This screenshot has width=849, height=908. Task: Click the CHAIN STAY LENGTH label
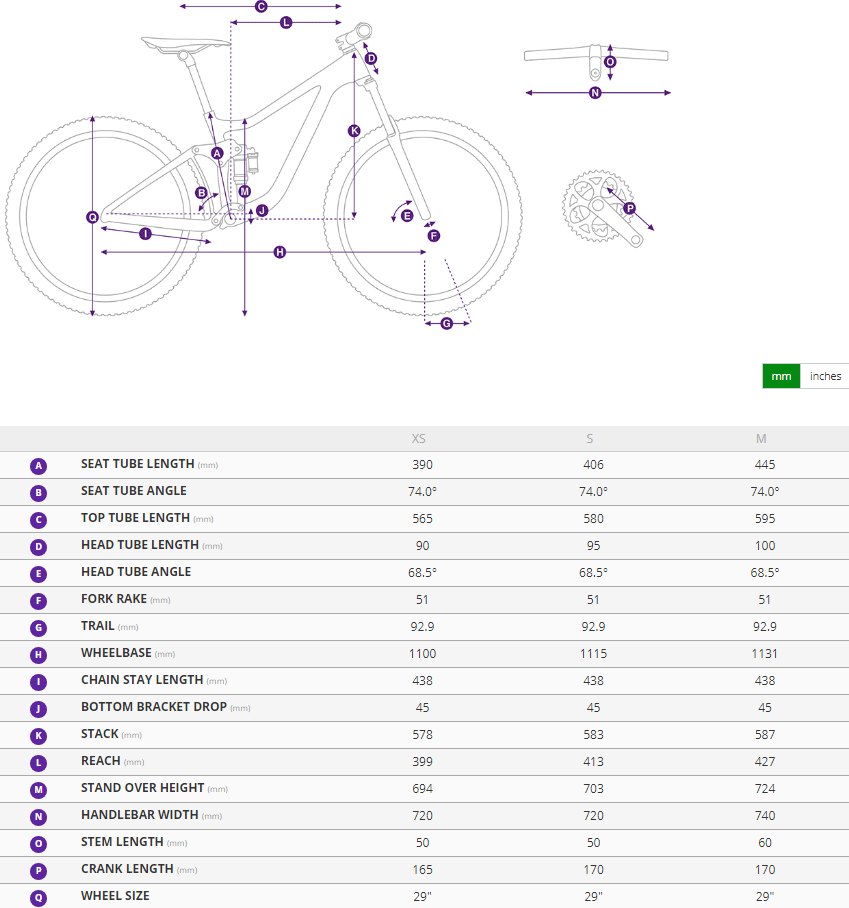pos(142,680)
